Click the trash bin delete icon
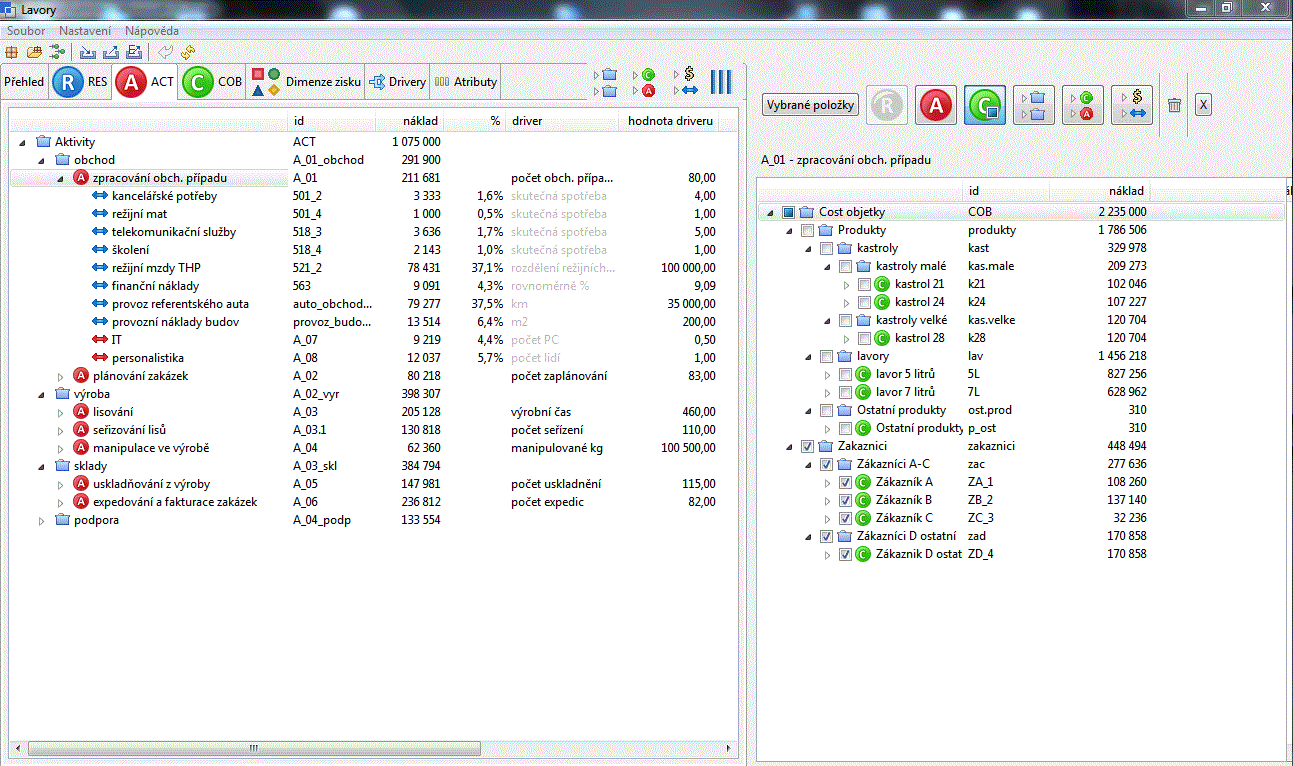The image size is (1293, 766). click(1174, 105)
